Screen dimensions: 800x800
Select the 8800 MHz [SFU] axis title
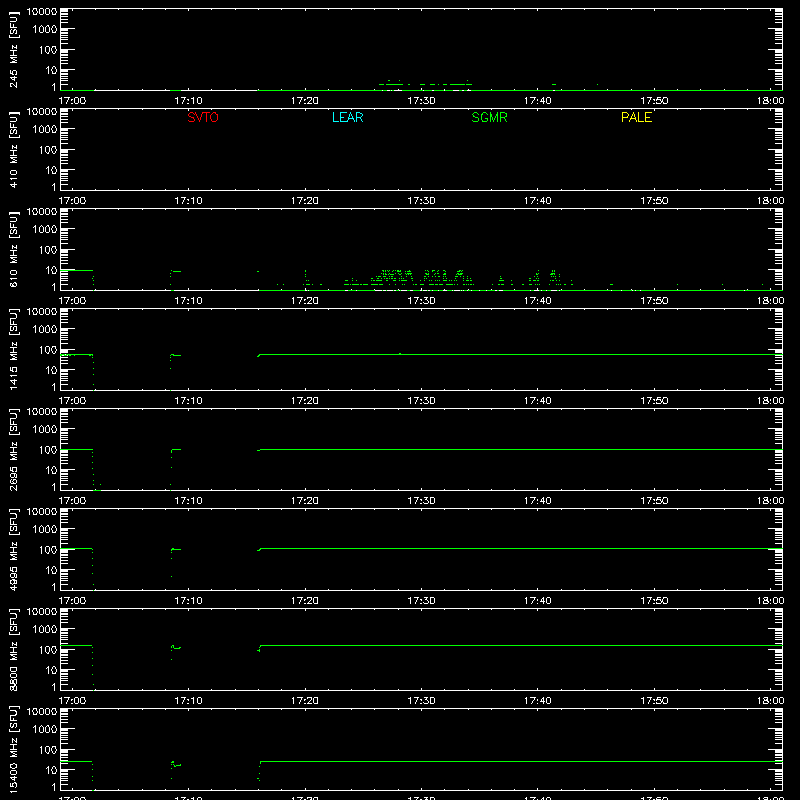coord(14,650)
